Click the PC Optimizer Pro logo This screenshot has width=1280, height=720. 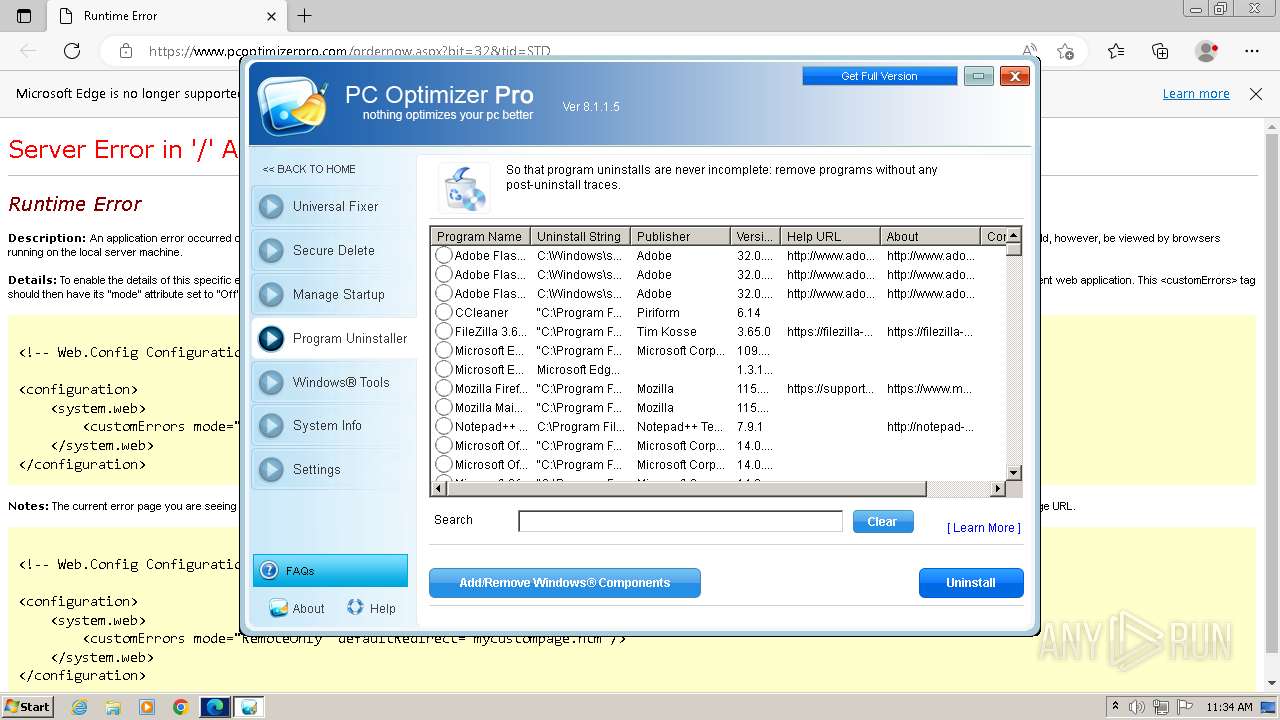[291, 104]
